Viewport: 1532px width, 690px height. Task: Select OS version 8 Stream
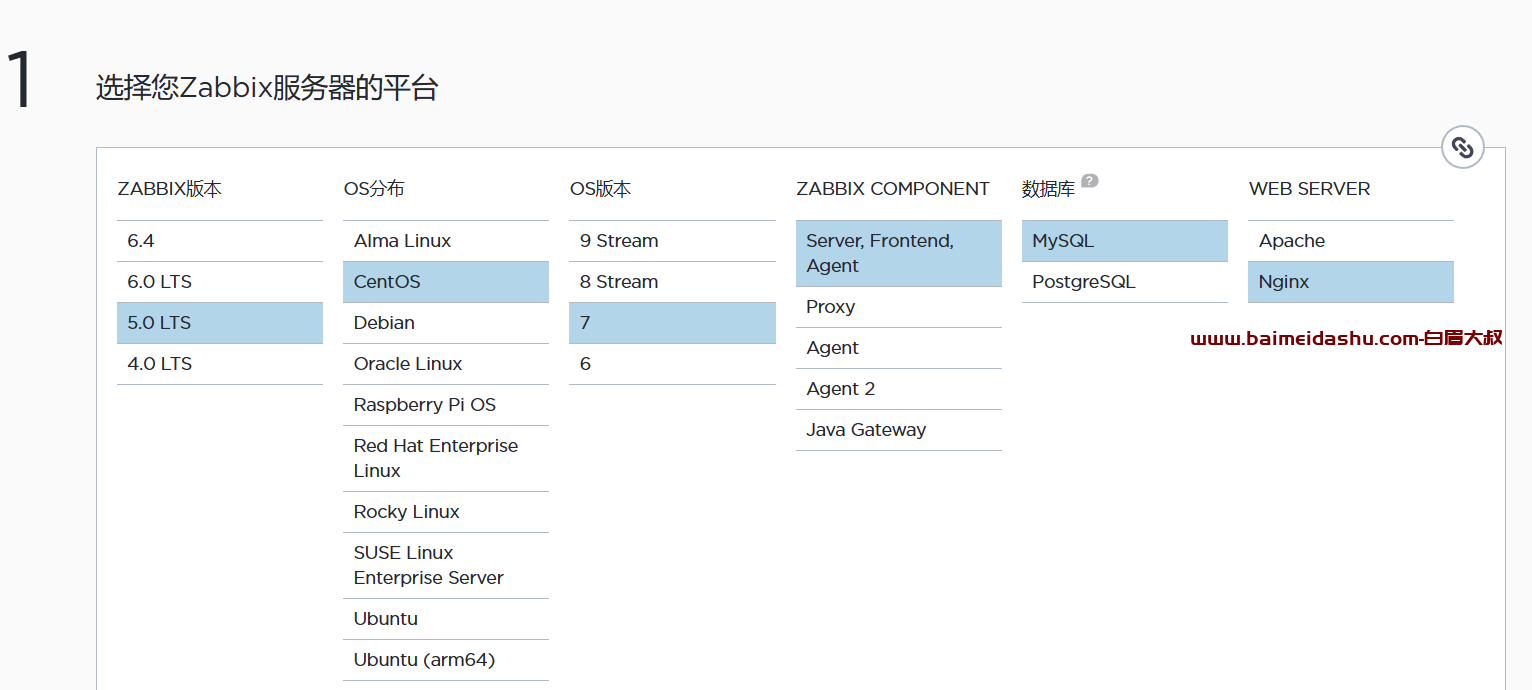(672, 282)
